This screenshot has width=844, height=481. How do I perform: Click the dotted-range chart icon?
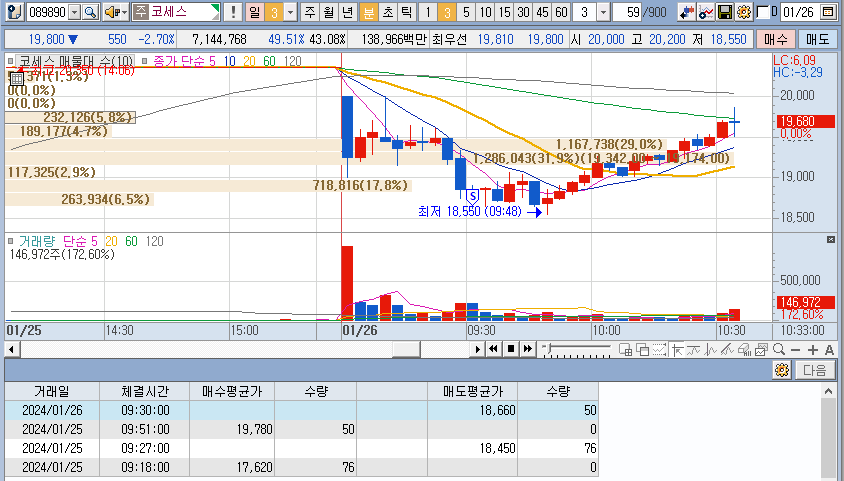(659, 350)
